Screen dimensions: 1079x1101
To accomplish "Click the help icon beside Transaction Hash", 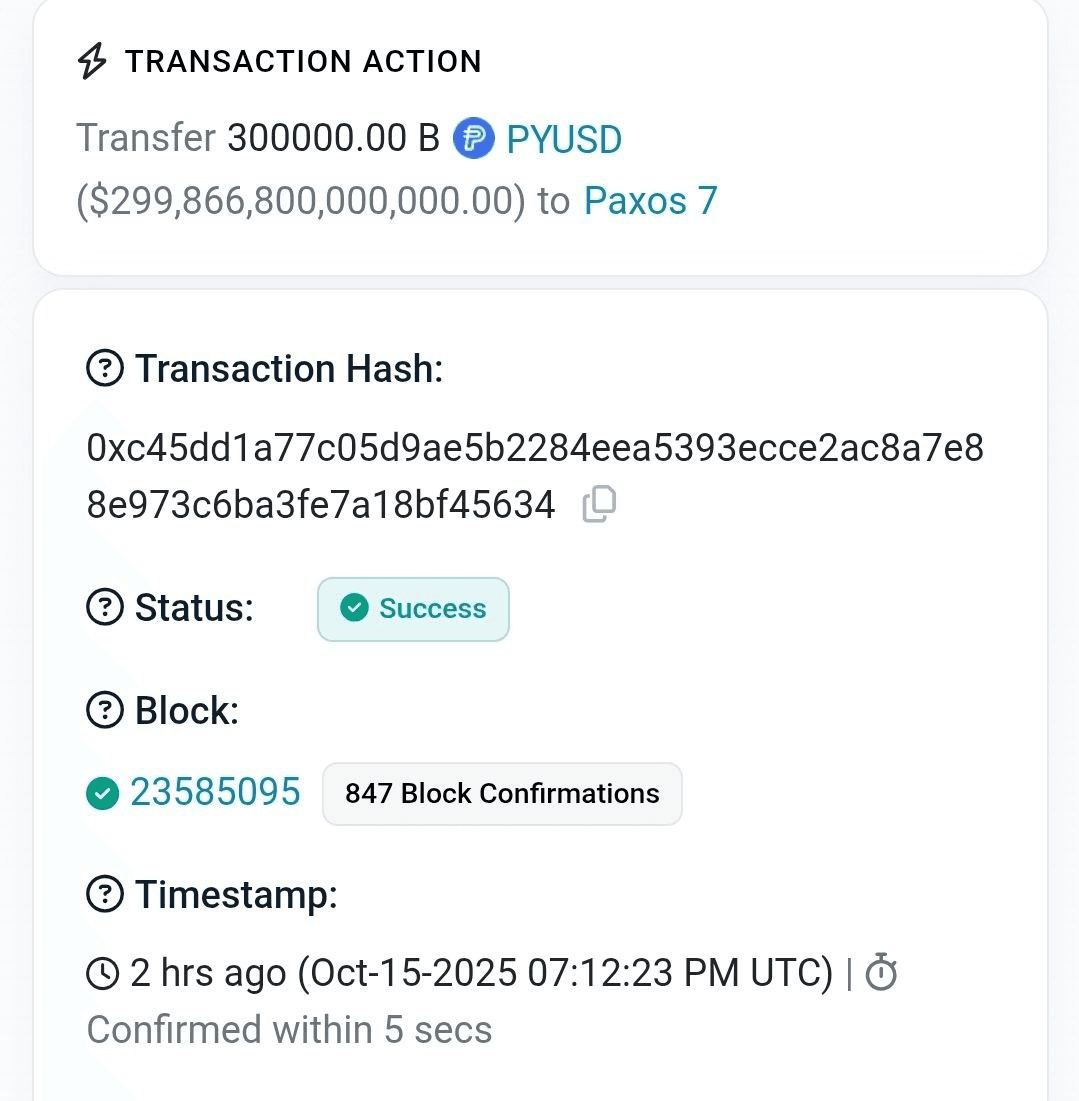I will pyautogui.click(x=105, y=369).
